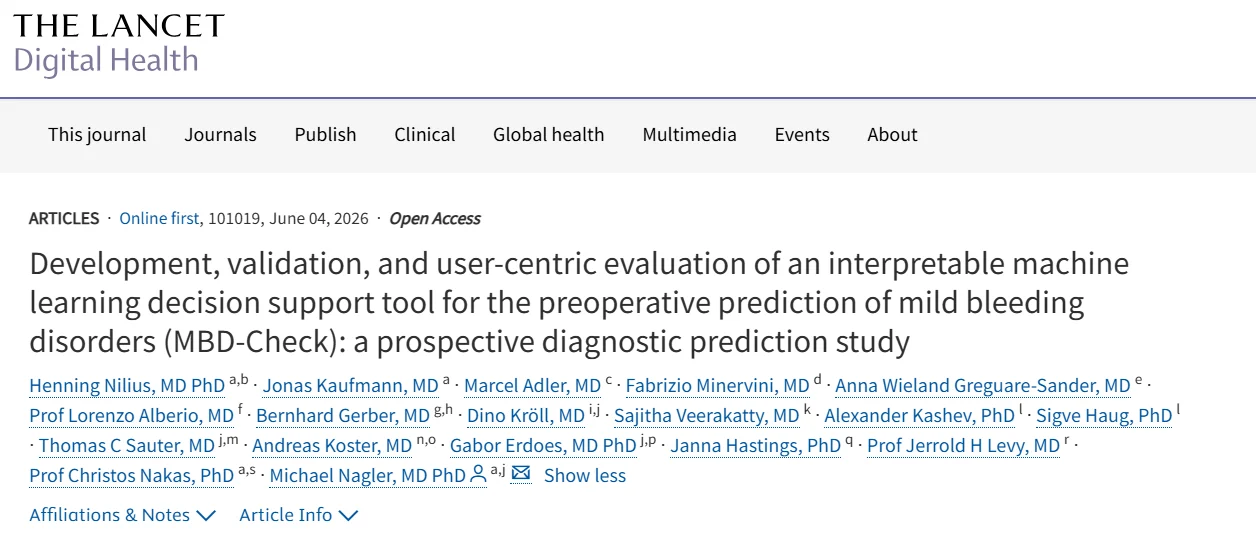Open the Multimedia menu item

point(689,135)
